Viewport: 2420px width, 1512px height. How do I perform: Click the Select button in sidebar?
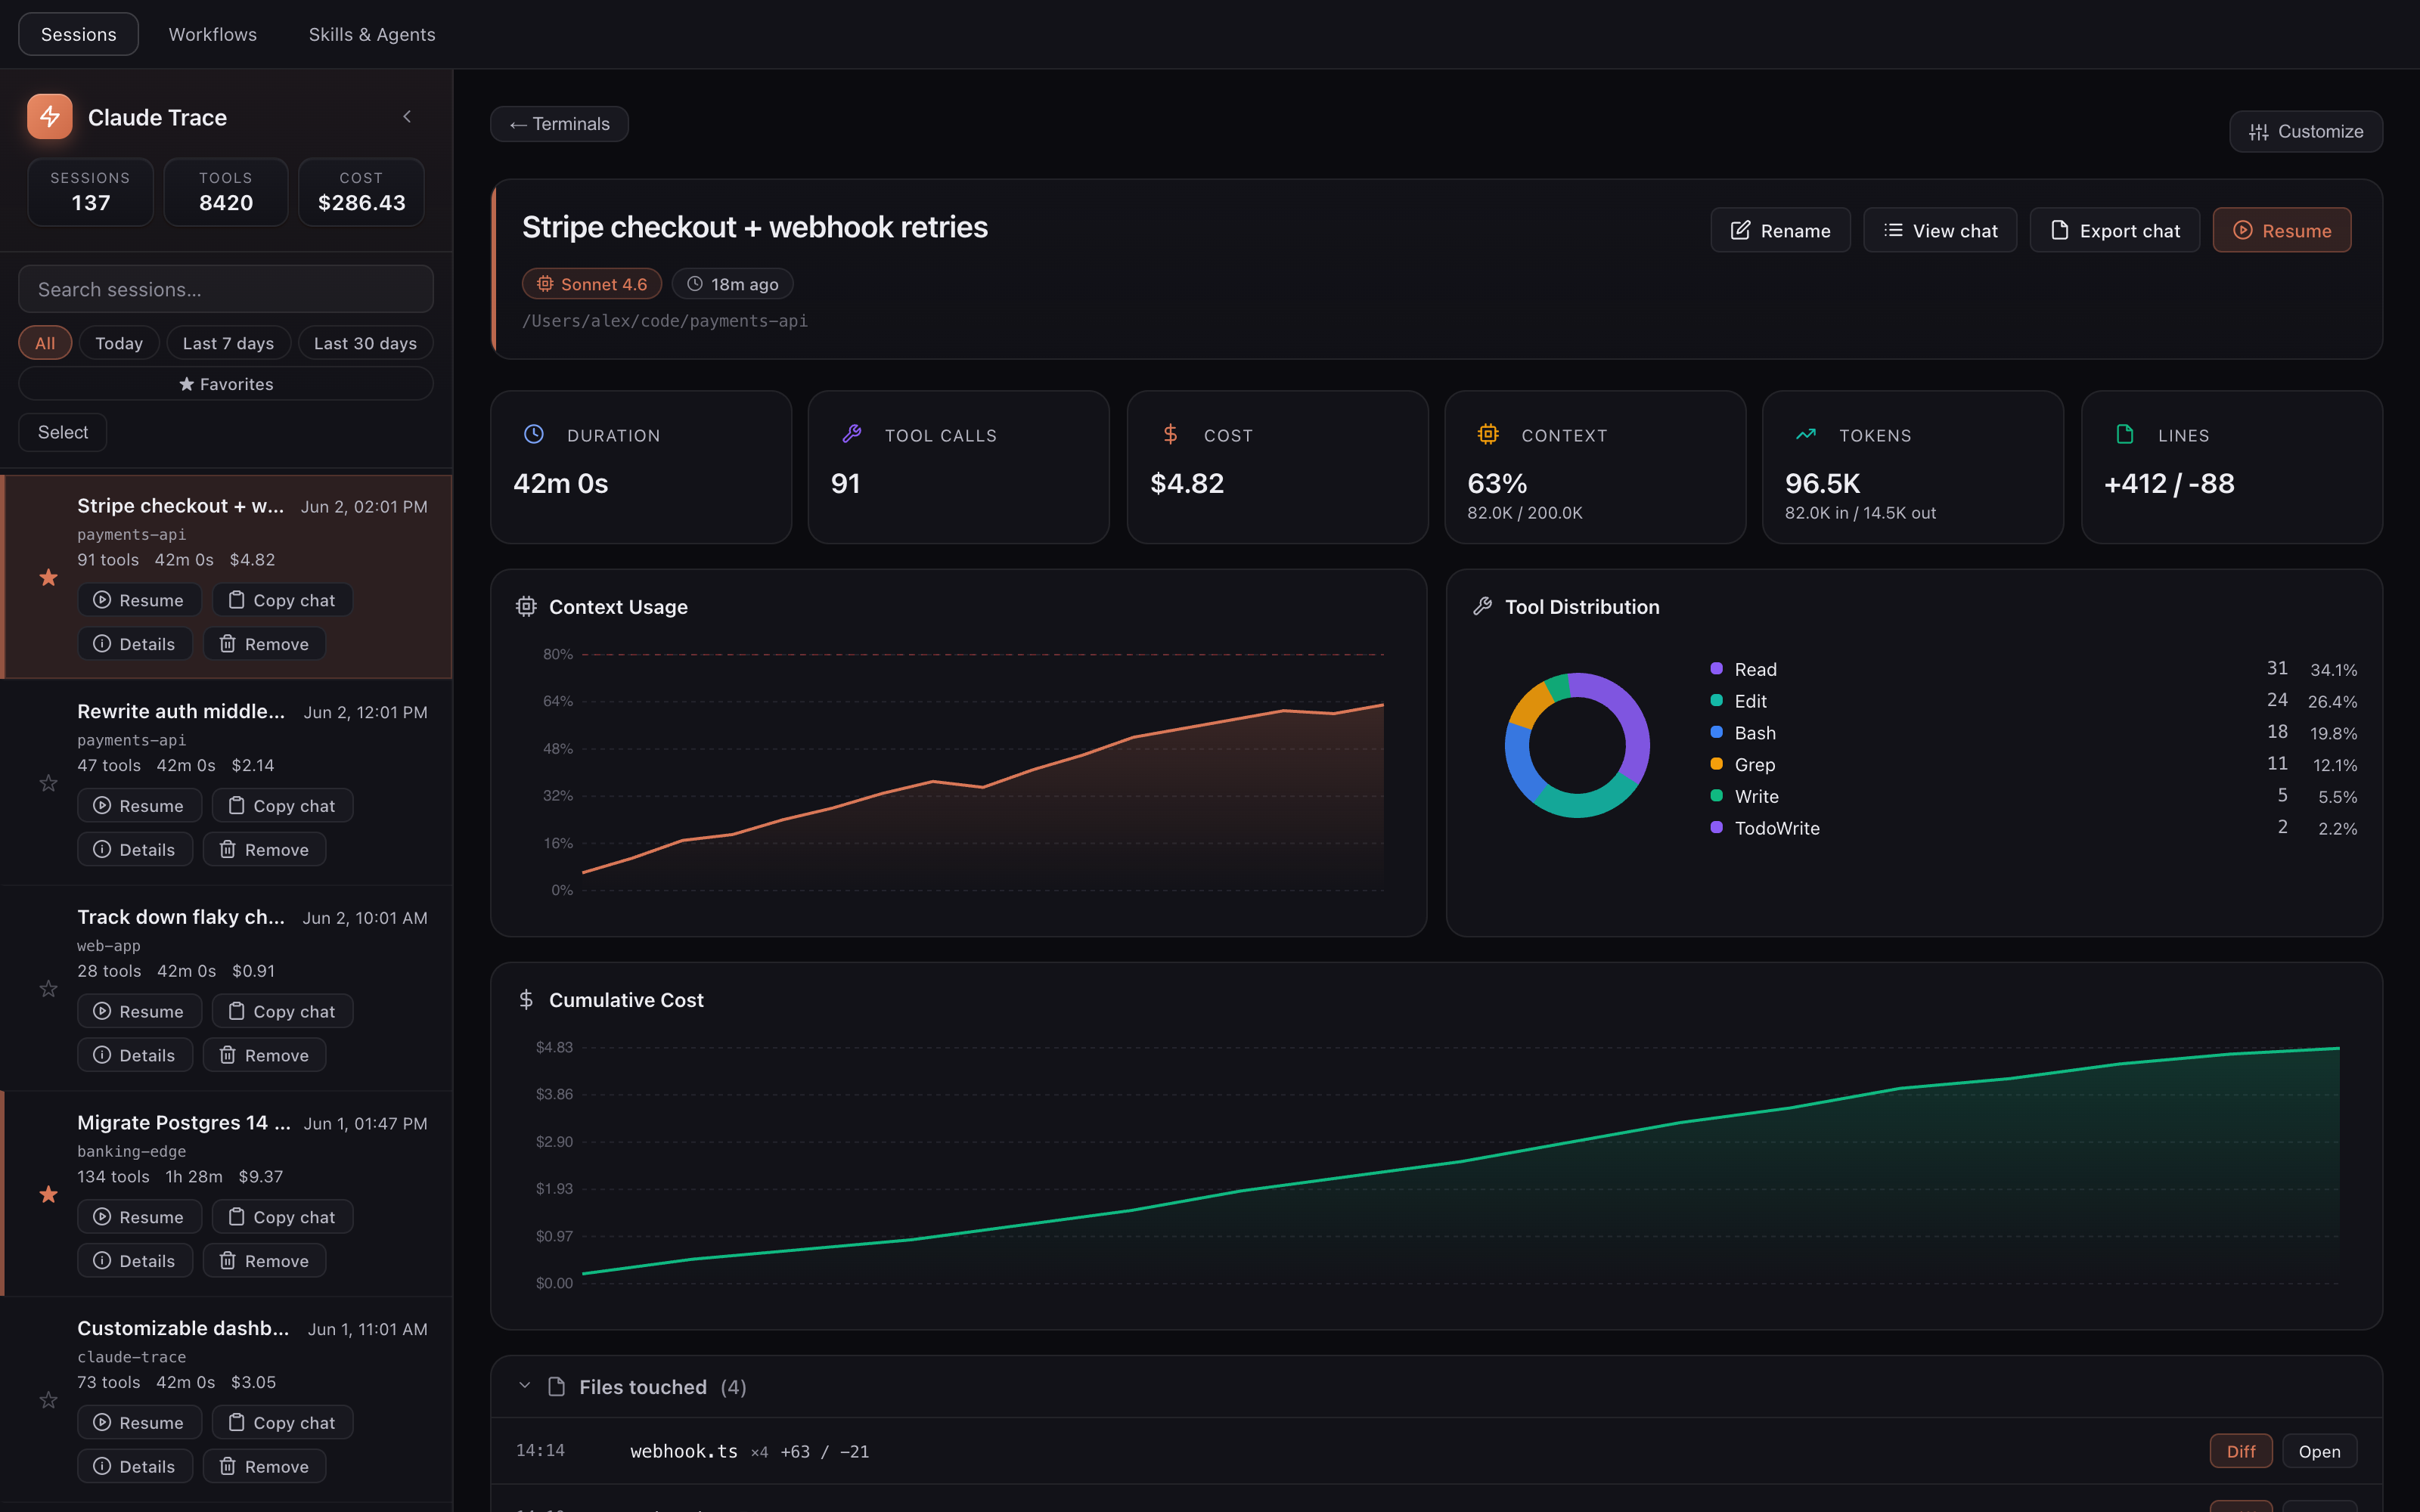point(62,432)
